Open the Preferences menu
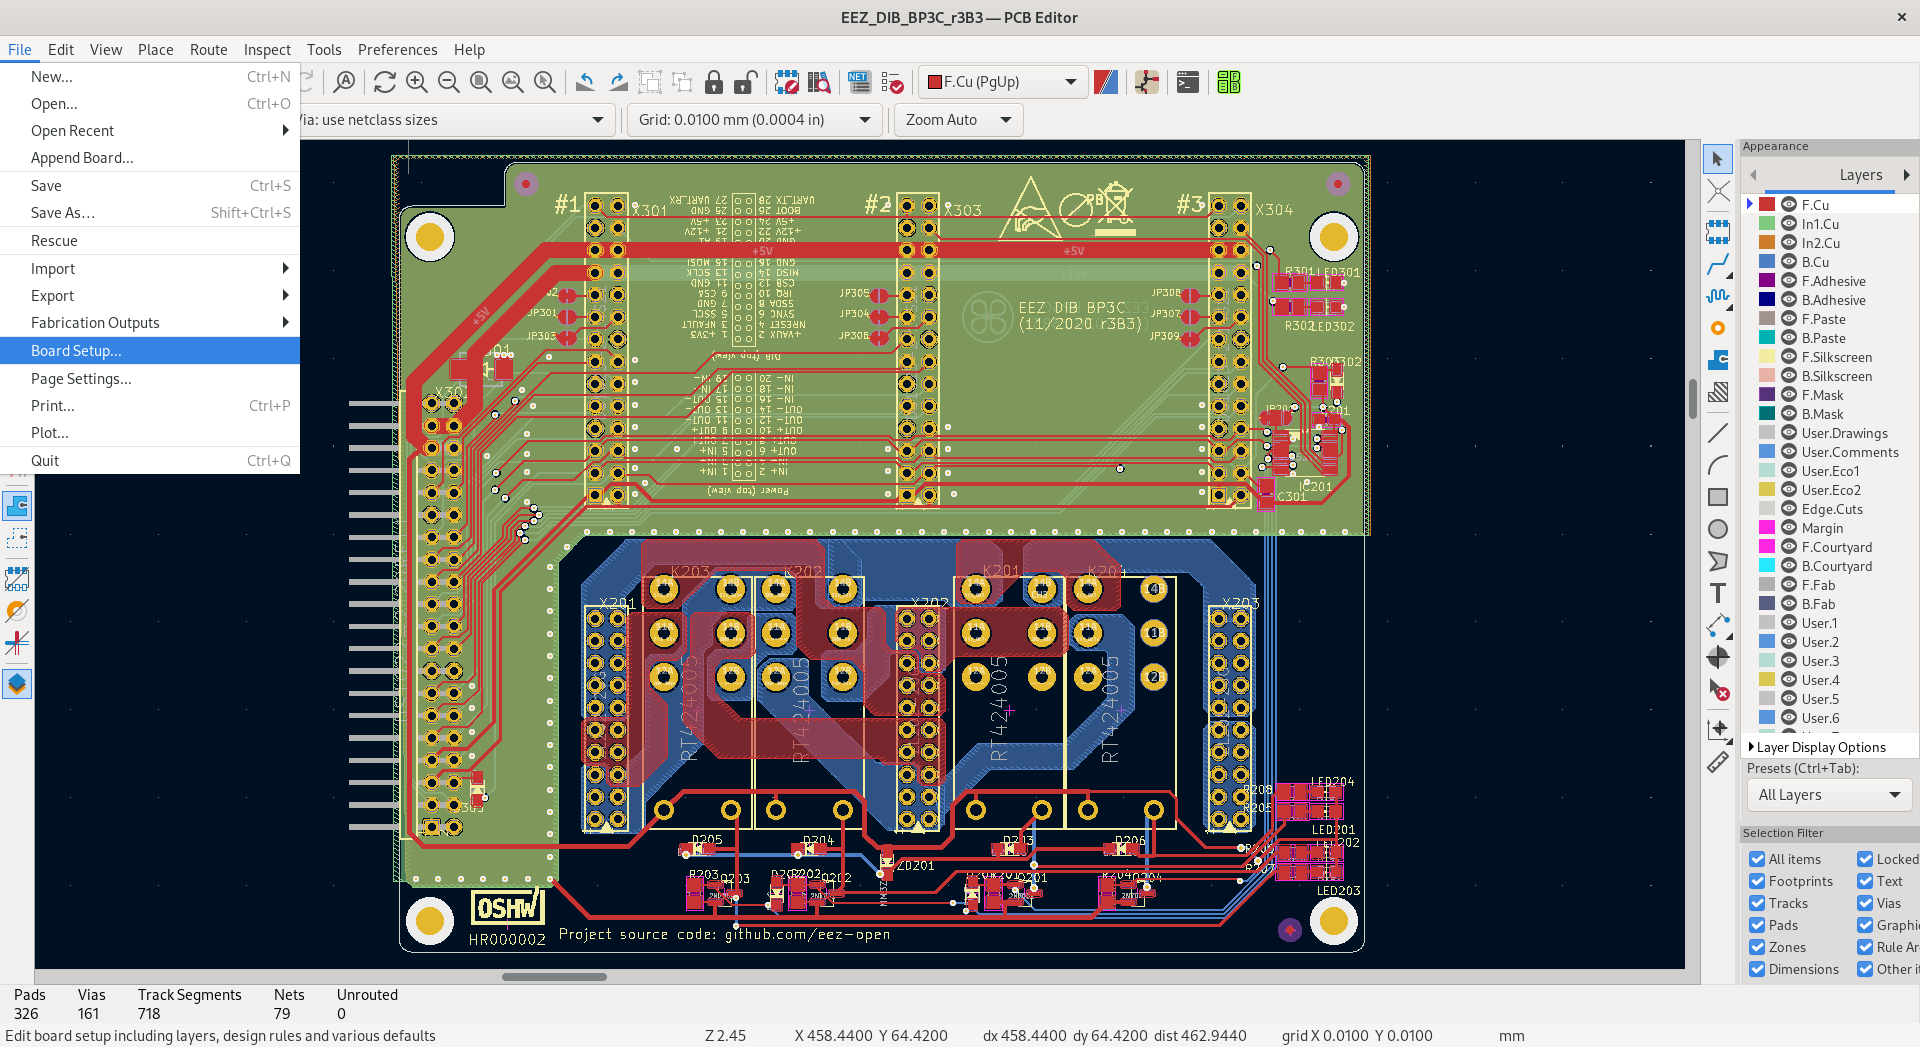1920x1047 pixels. tap(397, 50)
